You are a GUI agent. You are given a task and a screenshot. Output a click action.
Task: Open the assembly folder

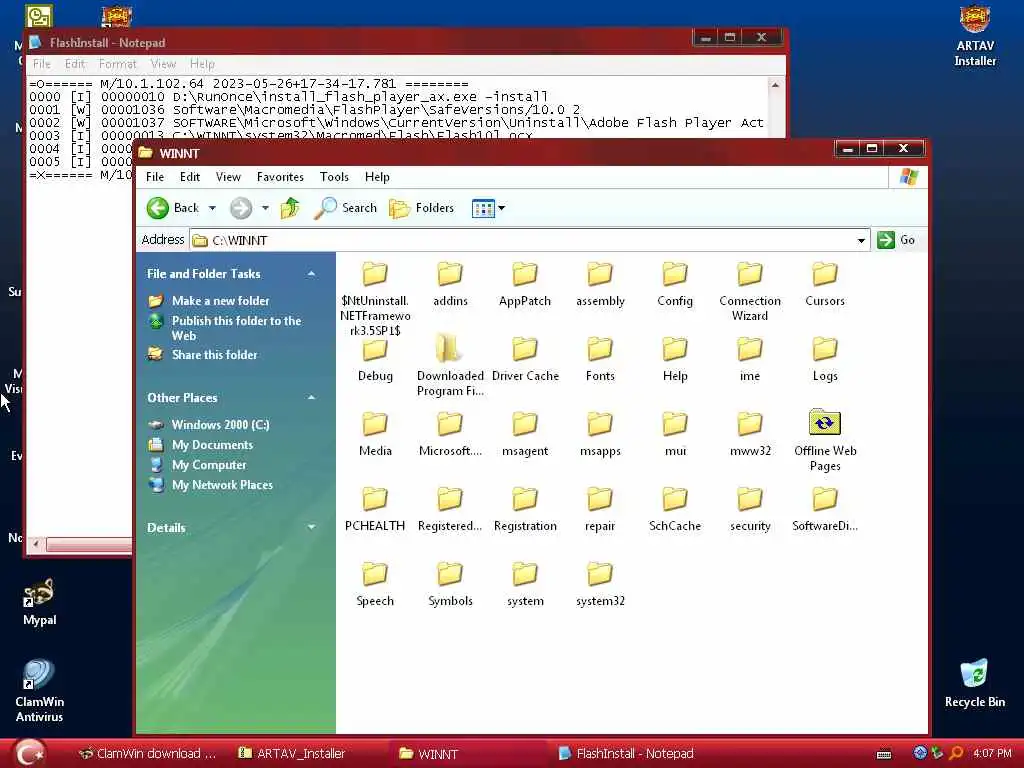(x=600, y=285)
